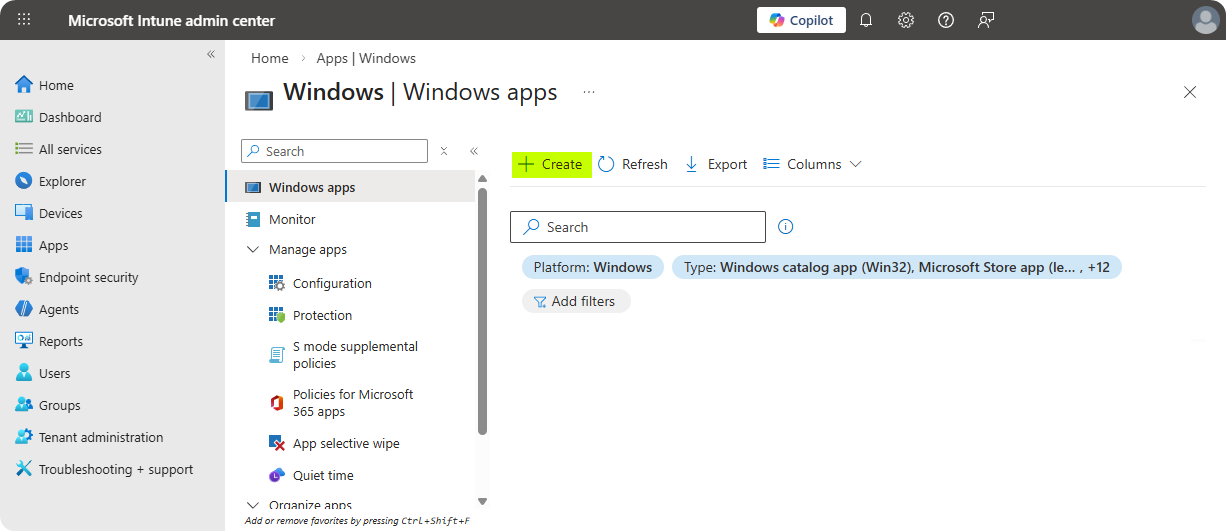
Task: Export the Windows apps list
Action: pos(716,164)
